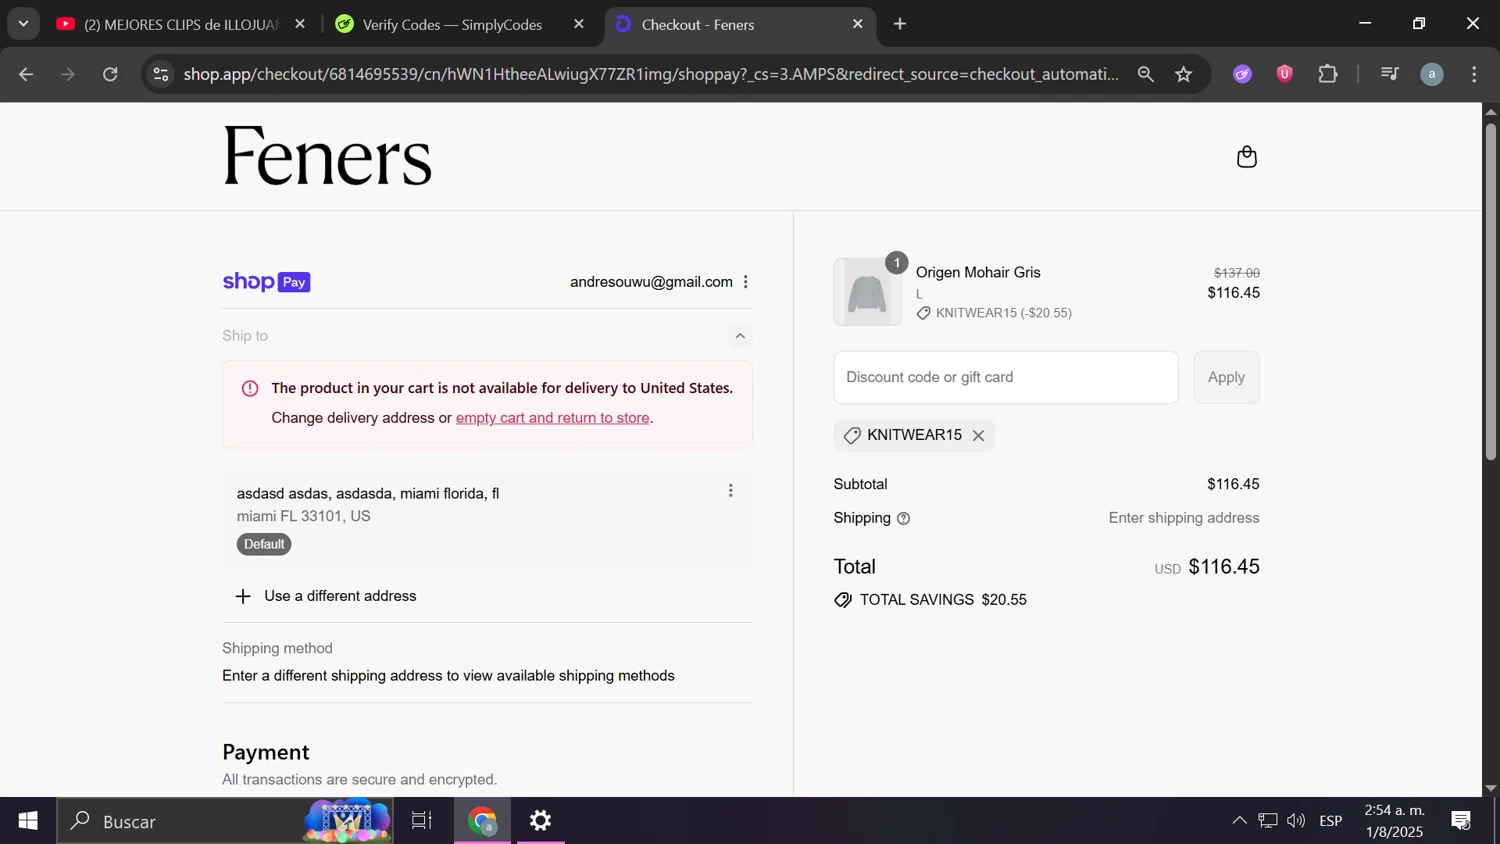Click the Total $116.45 amount
1500x844 pixels.
coord(1224,567)
